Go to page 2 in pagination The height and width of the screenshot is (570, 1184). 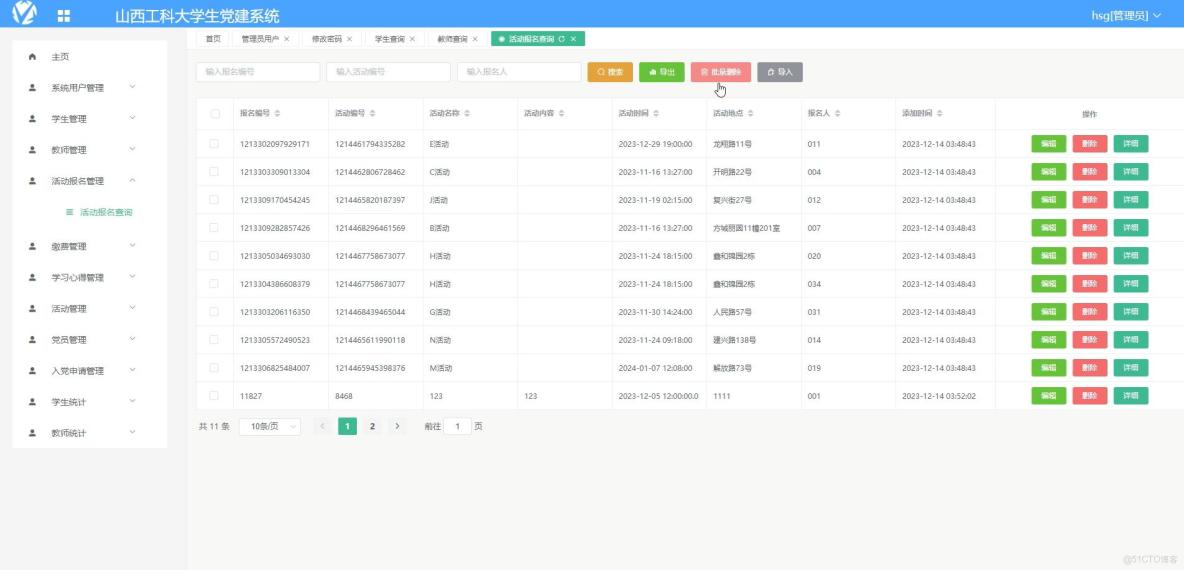(372, 426)
